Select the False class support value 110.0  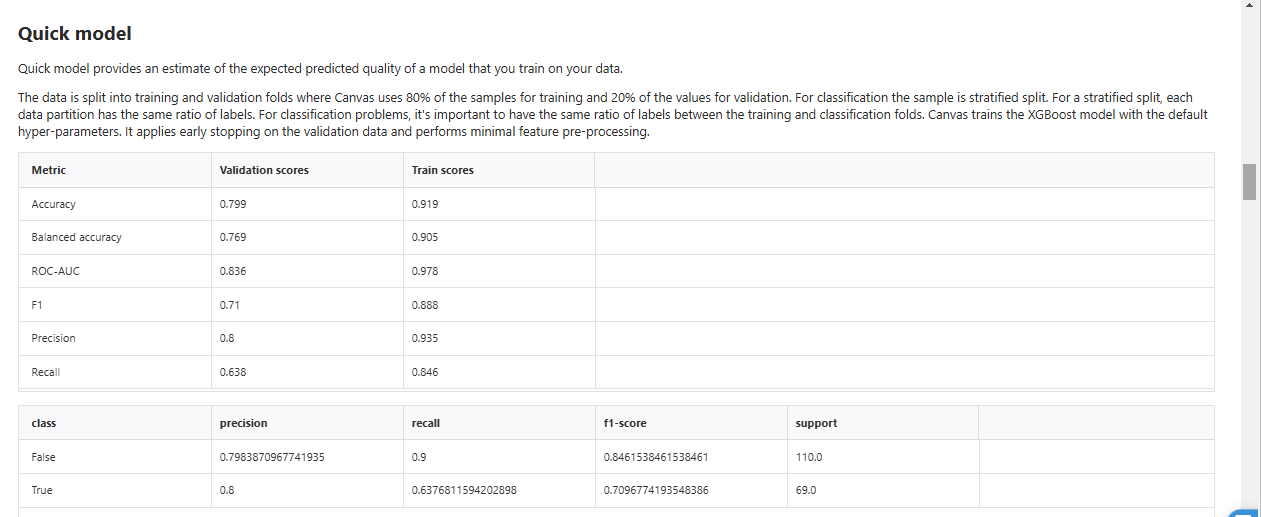(x=809, y=457)
